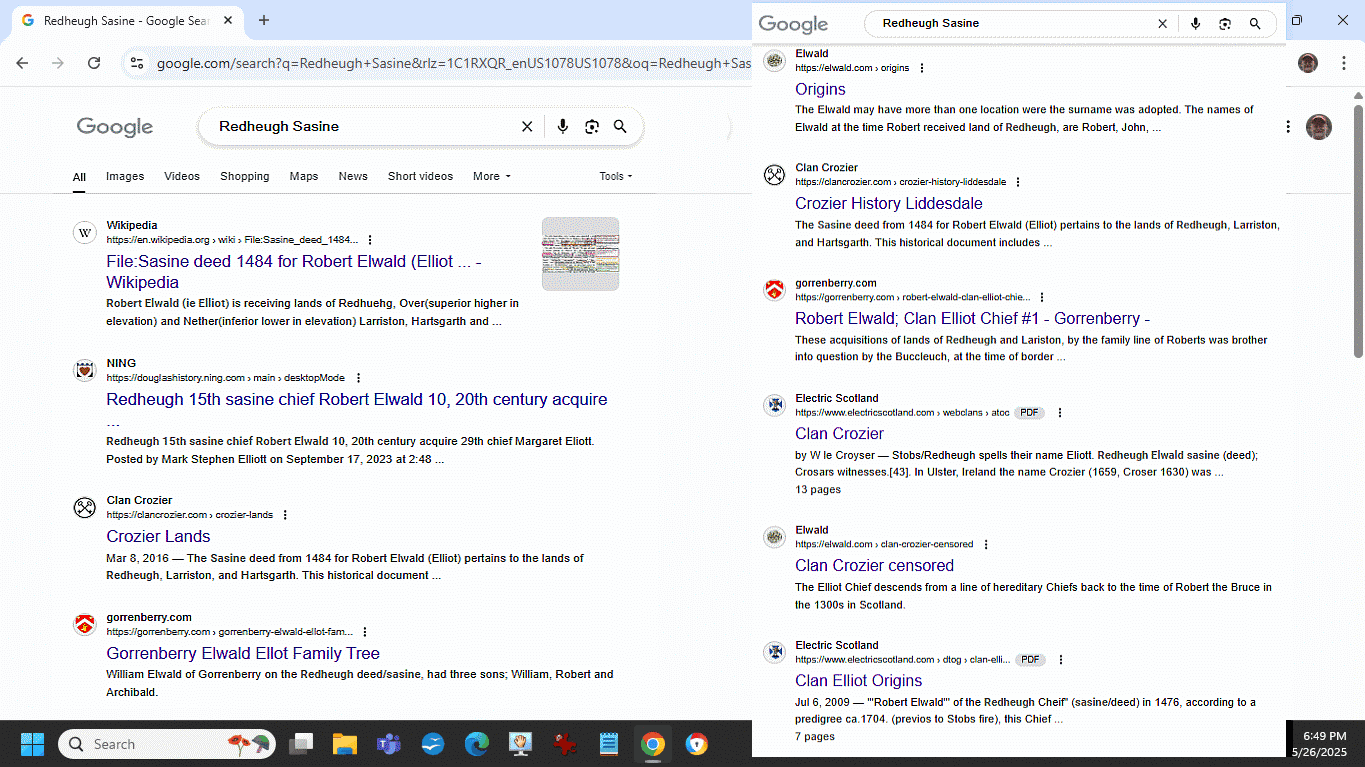Viewport: 1365px width, 767px height.
Task: Expand the More search filters dropdown
Action: (491, 176)
